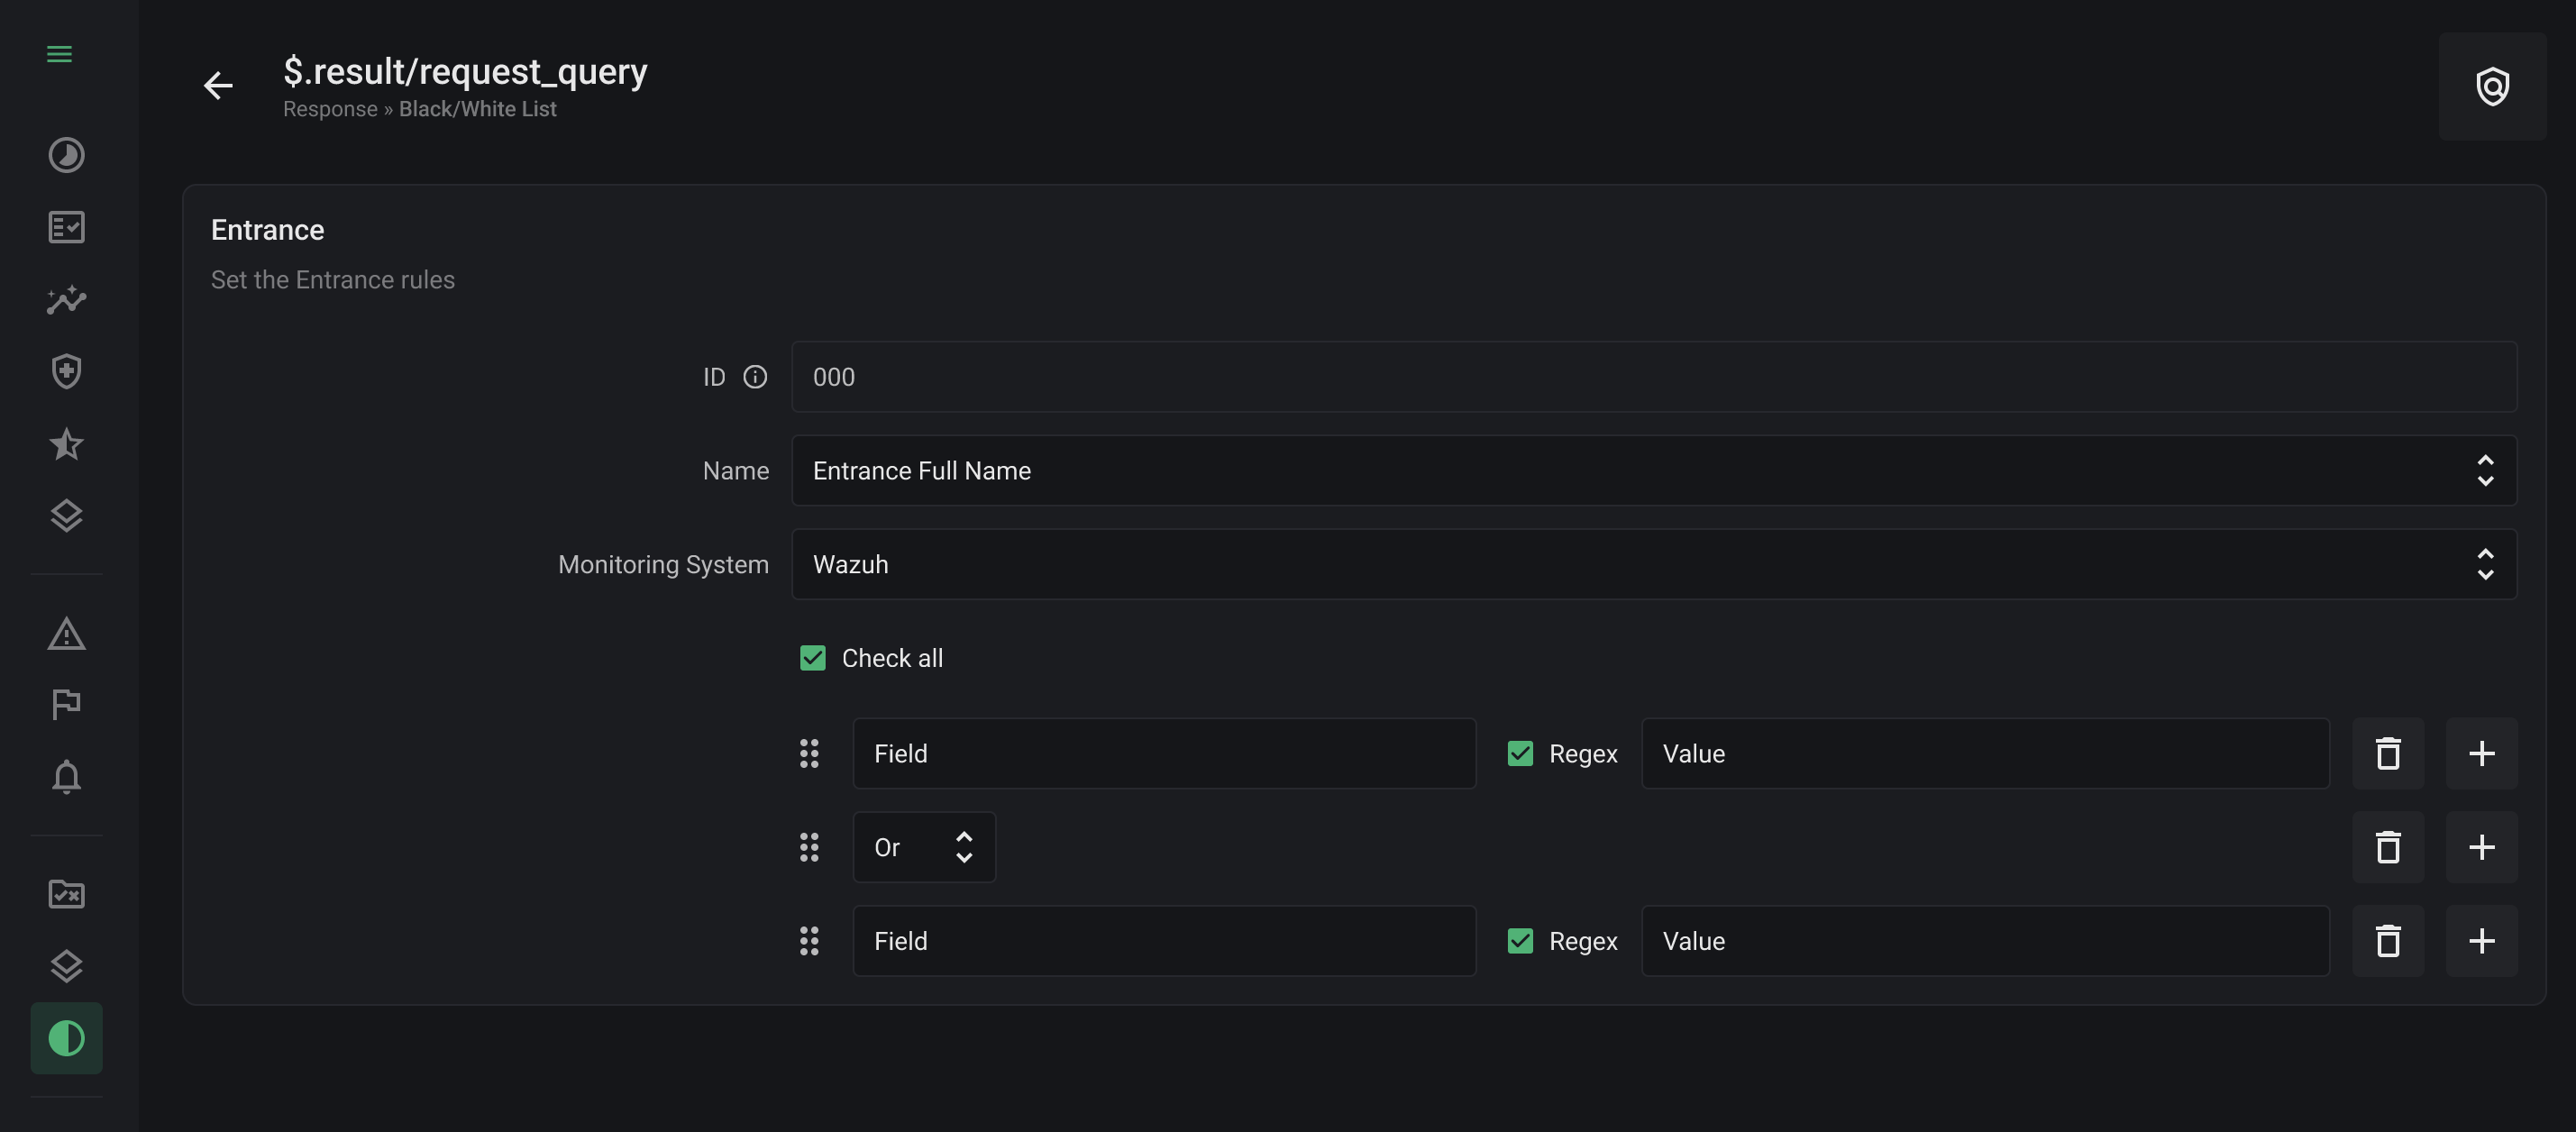This screenshot has width=2576, height=1132.
Task: Delete the first Field rule row
Action: point(2387,754)
